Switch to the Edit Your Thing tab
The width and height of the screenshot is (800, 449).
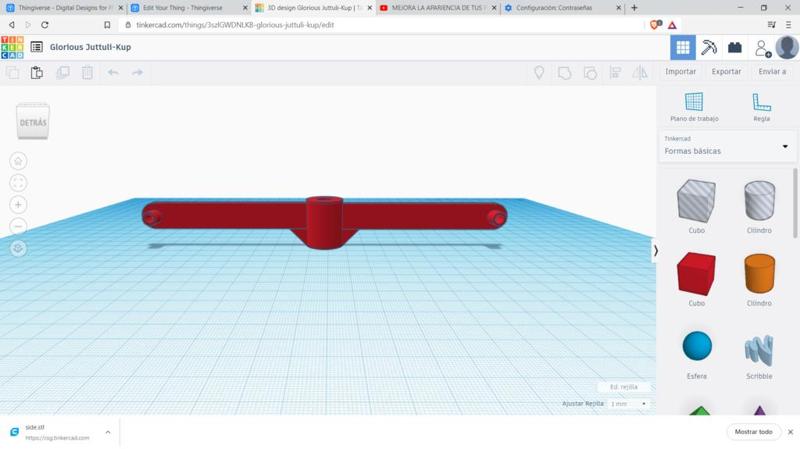coord(185,8)
